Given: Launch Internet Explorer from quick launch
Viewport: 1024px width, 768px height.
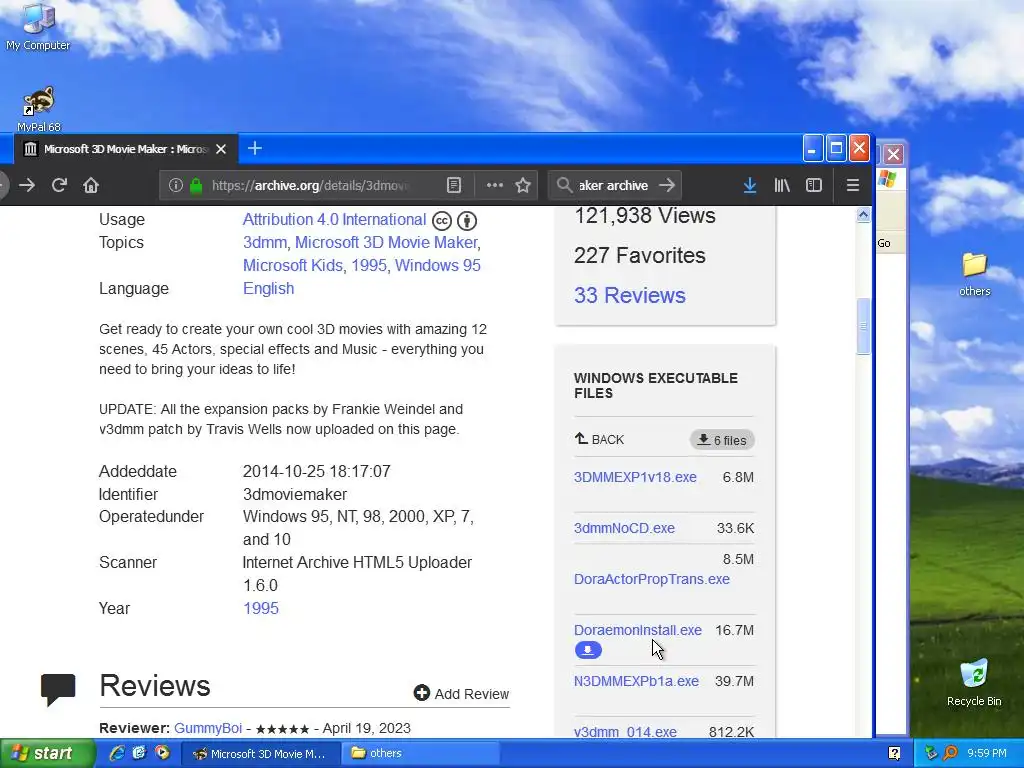Looking at the screenshot, I should point(117,753).
